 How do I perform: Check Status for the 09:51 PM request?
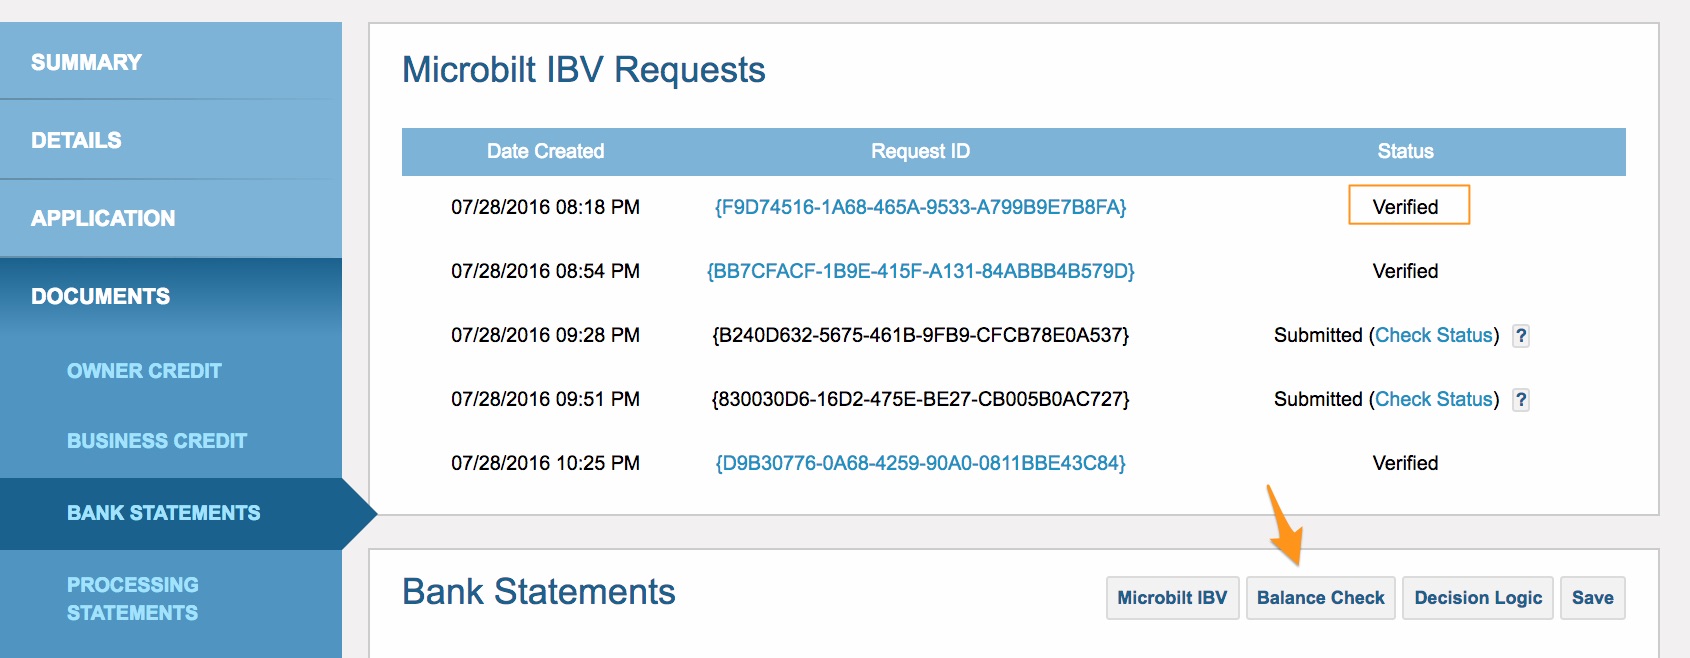pos(1434,399)
